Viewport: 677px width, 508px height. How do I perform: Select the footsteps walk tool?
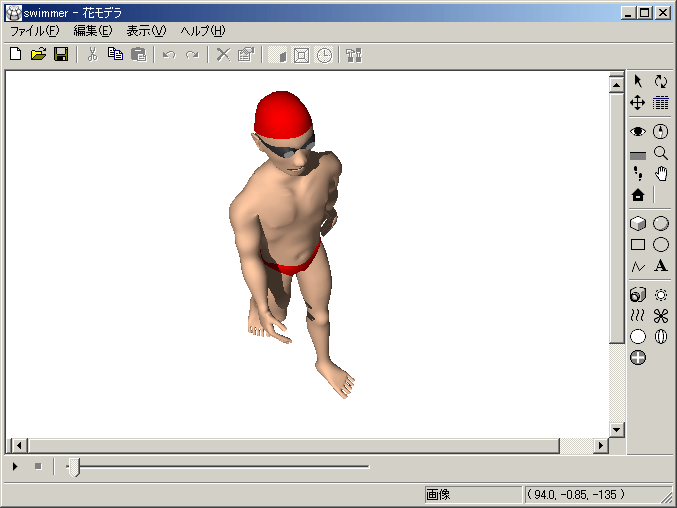click(638, 174)
